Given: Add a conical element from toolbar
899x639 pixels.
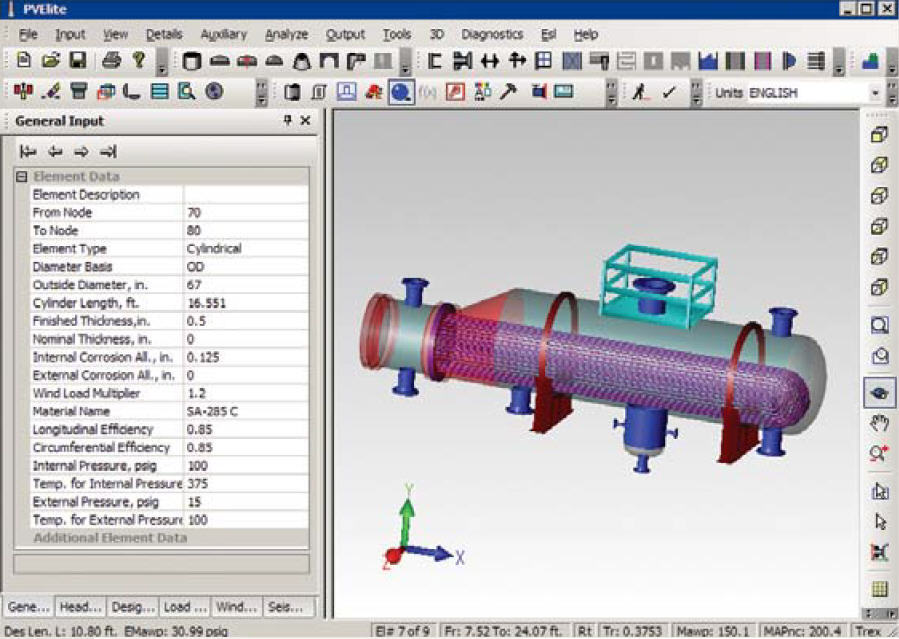Looking at the screenshot, I should [301, 61].
